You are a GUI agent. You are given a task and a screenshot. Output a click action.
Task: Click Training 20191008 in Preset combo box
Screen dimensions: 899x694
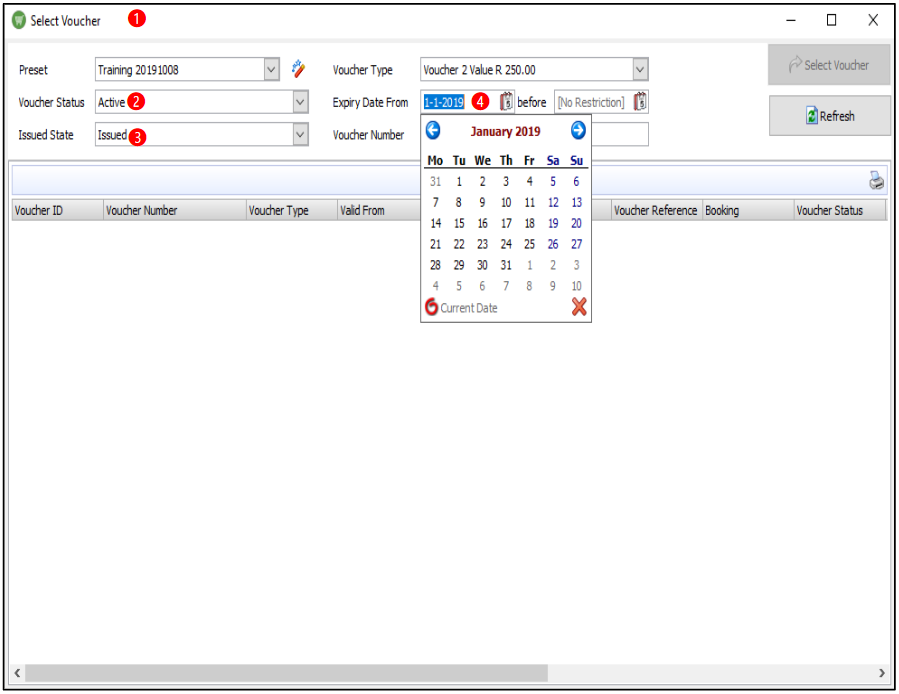coord(138,69)
